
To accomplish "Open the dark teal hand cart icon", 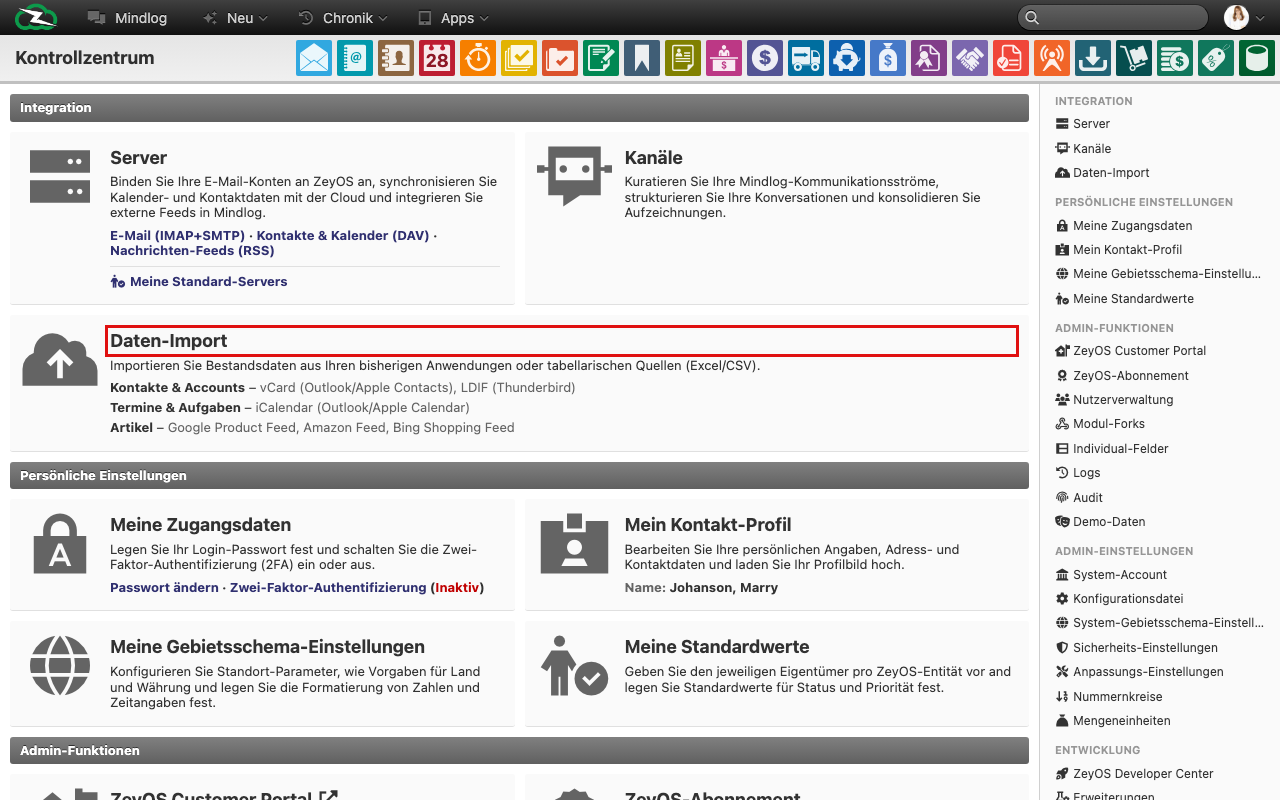I will (x=1134, y=58).
